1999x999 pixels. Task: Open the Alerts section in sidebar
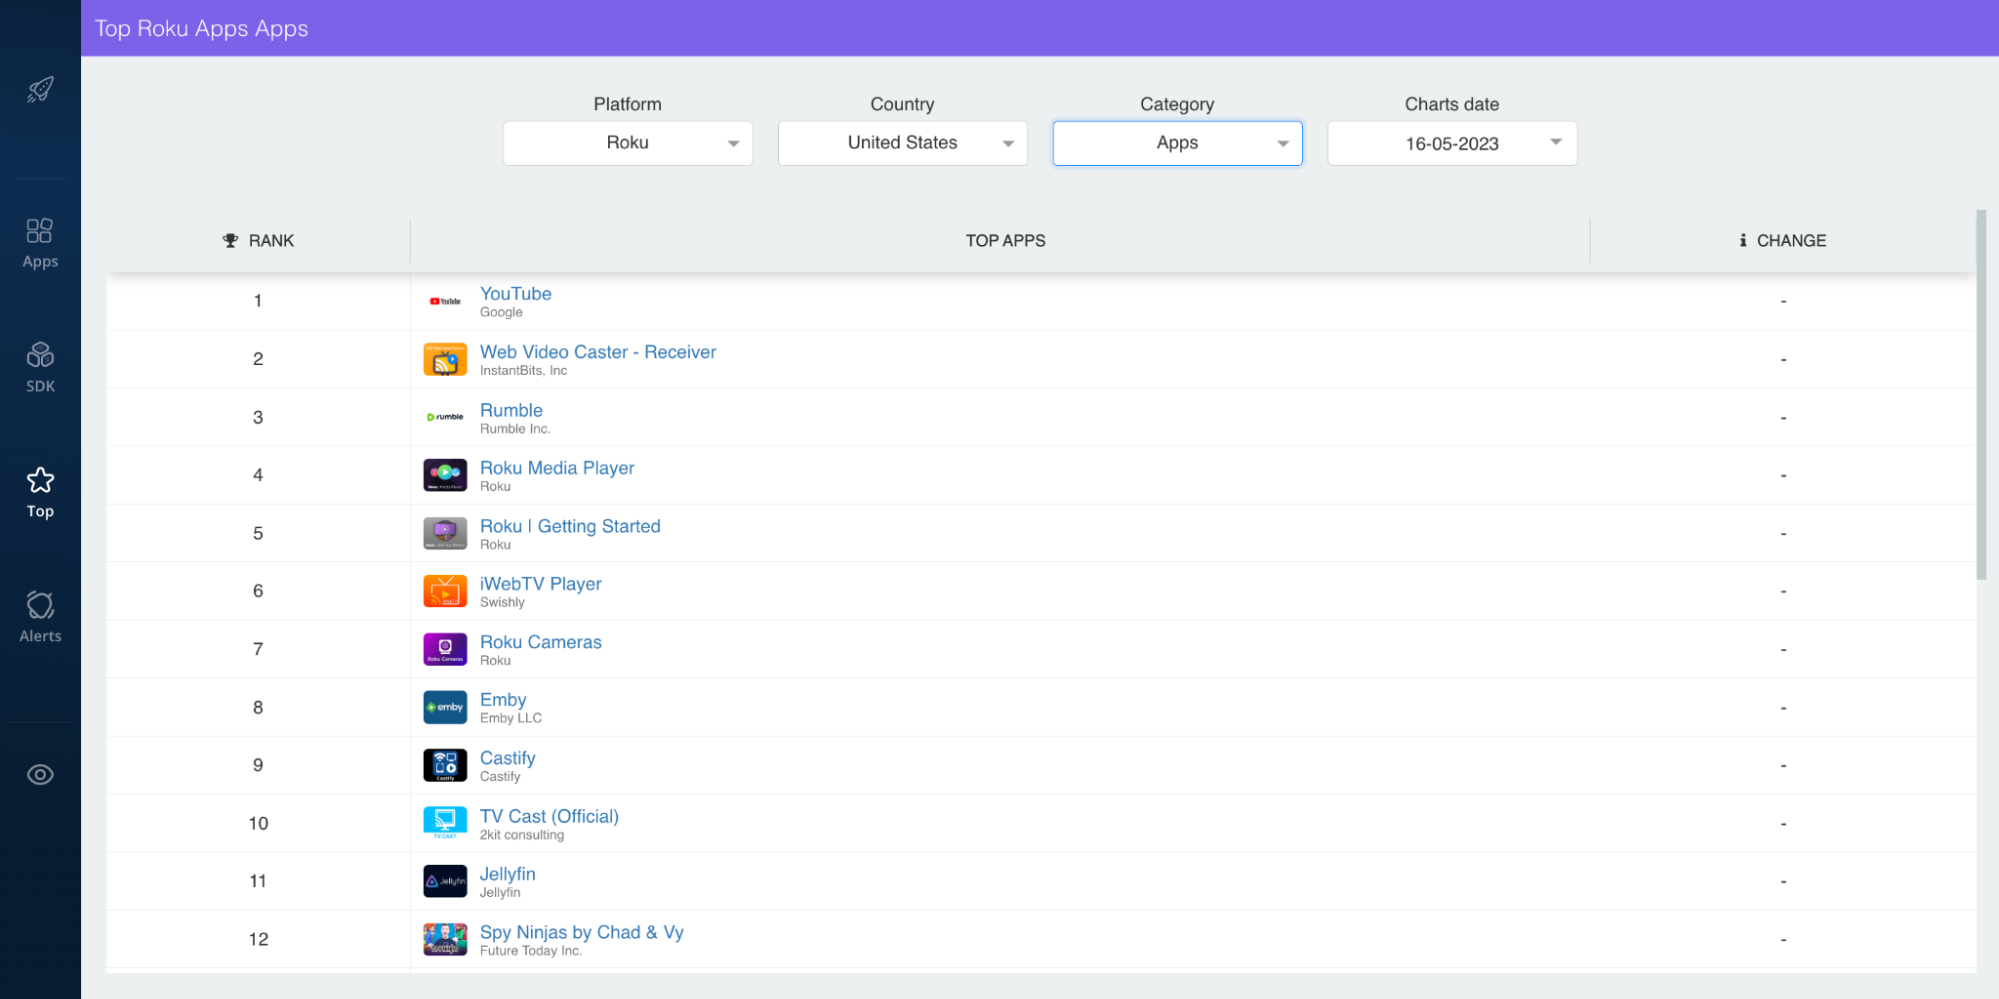[40, 617]
